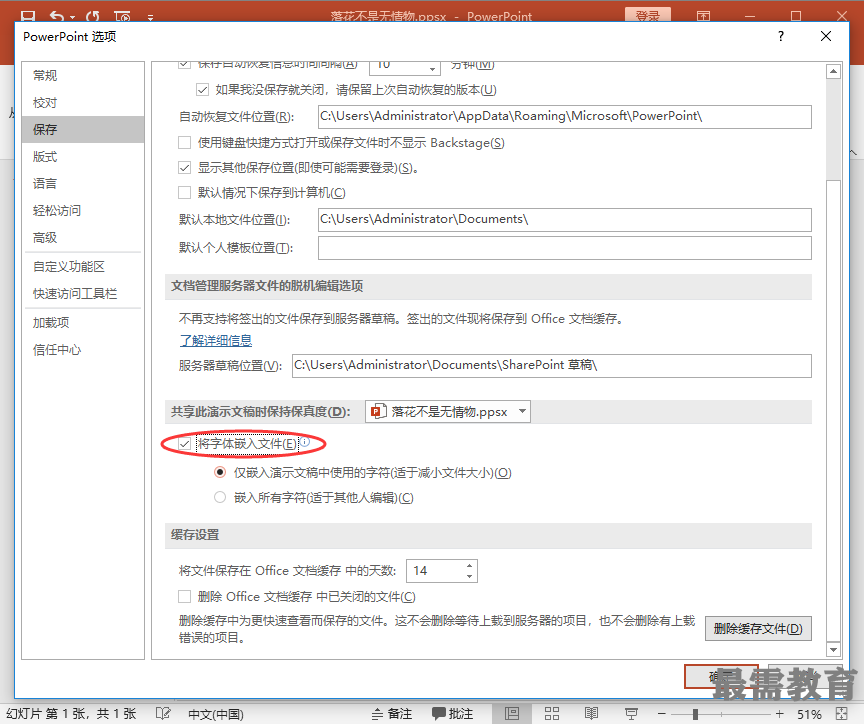This screenshot has height=724, width=864.
Task: Click the Save icon in PowerPoint title bar
Action: pos(28,16)
